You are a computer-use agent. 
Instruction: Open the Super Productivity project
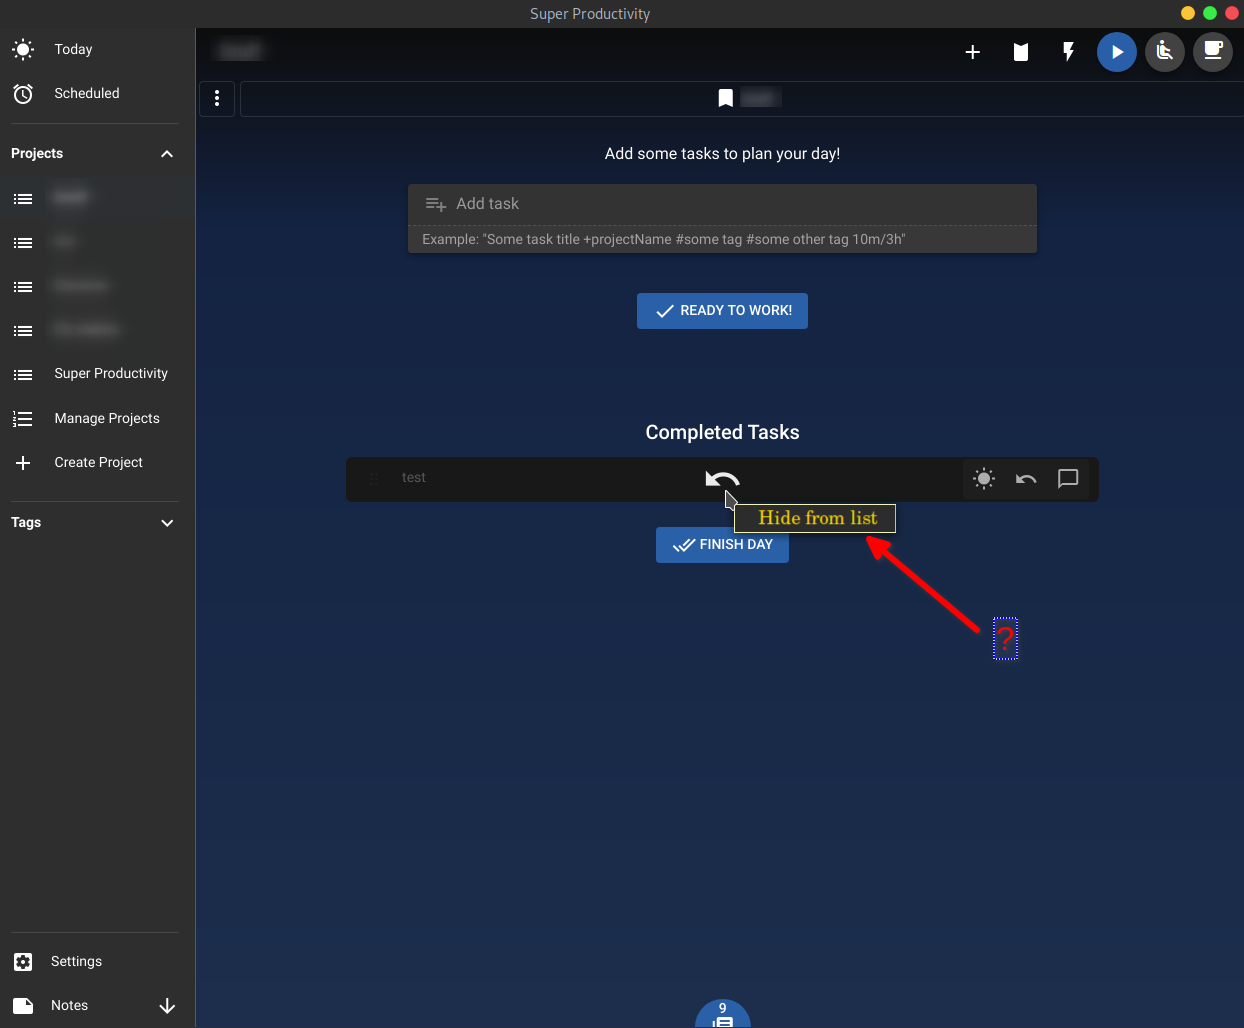coord(111,373)
